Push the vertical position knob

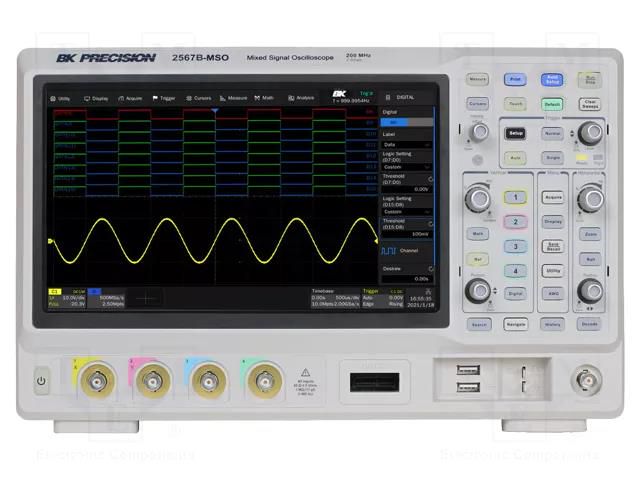tap(478, 291)
